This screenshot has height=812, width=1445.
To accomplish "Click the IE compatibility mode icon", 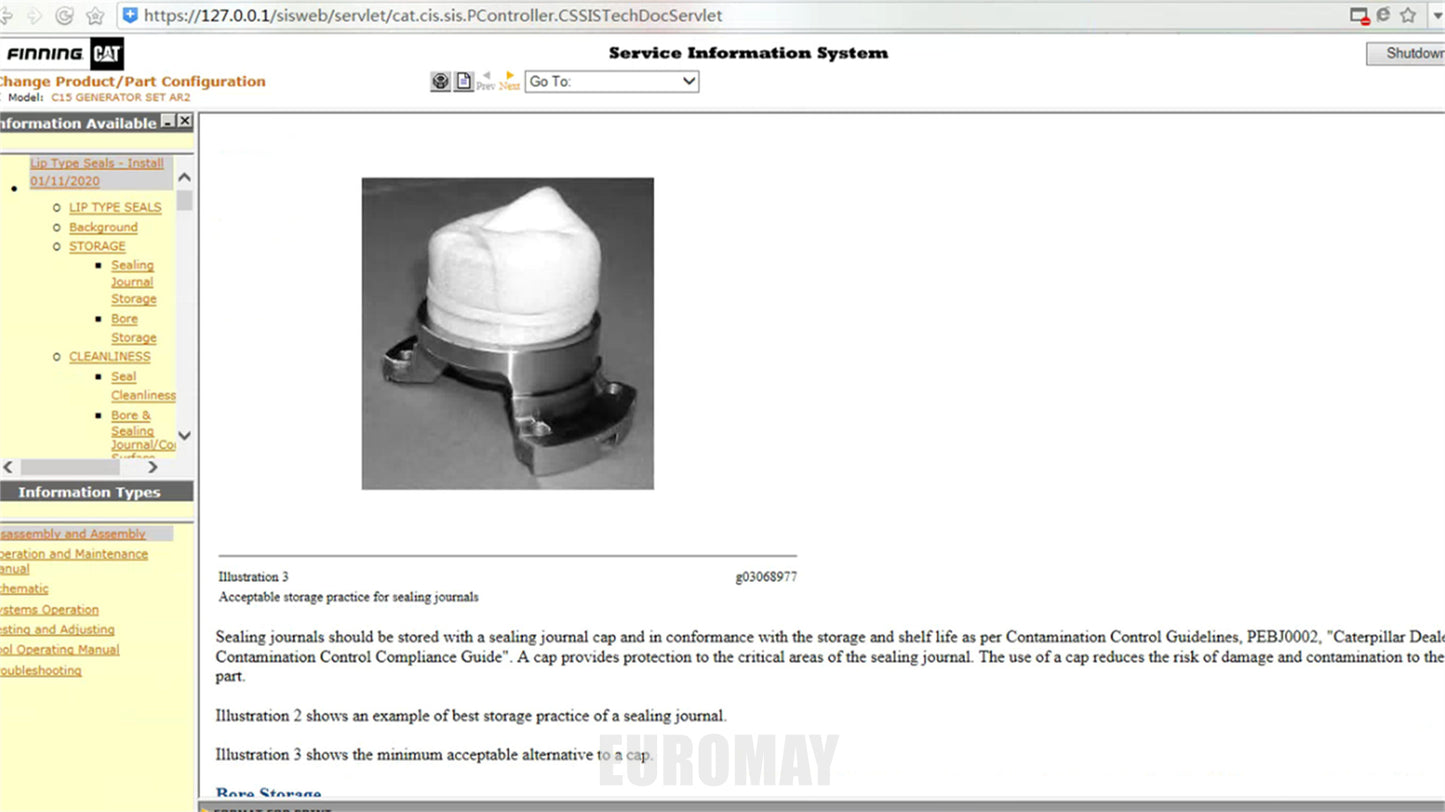I will [1384, 15].
